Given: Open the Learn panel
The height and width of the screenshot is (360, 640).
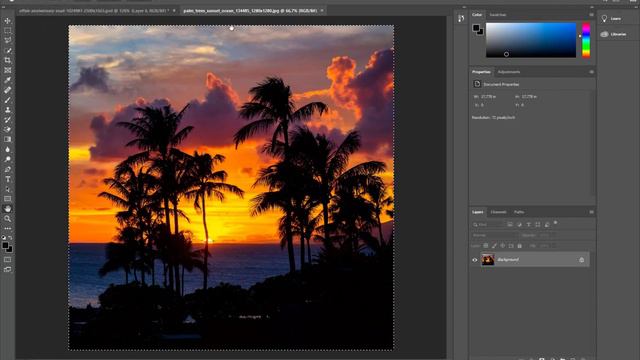Looking at the screenshot, I should [616, 18].
